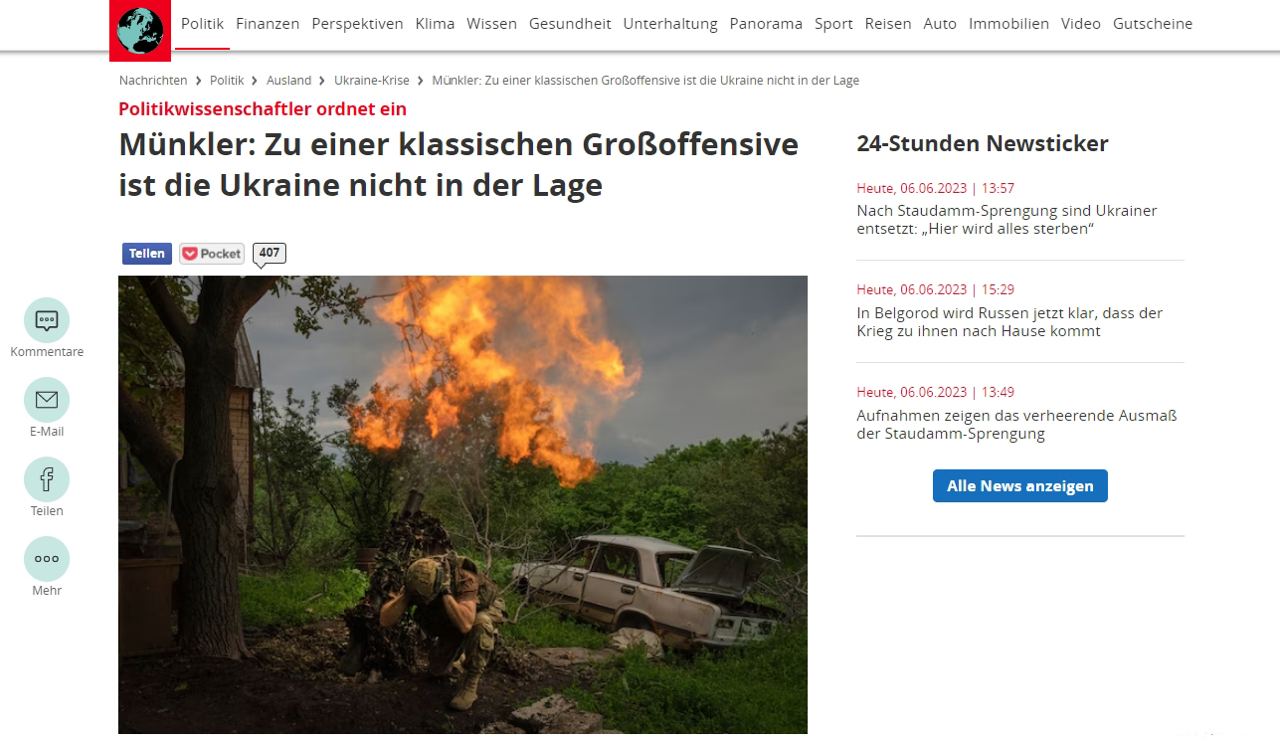Screen dimensions: 1280x741
Task: Click the Nachrichten breadcrumb link
Action: coord(153,80)
